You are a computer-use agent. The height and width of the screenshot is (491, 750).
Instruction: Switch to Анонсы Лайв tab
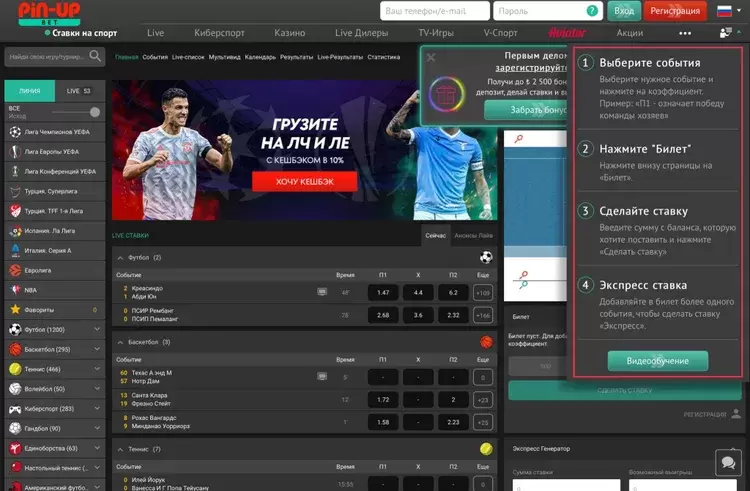point(474,235)
